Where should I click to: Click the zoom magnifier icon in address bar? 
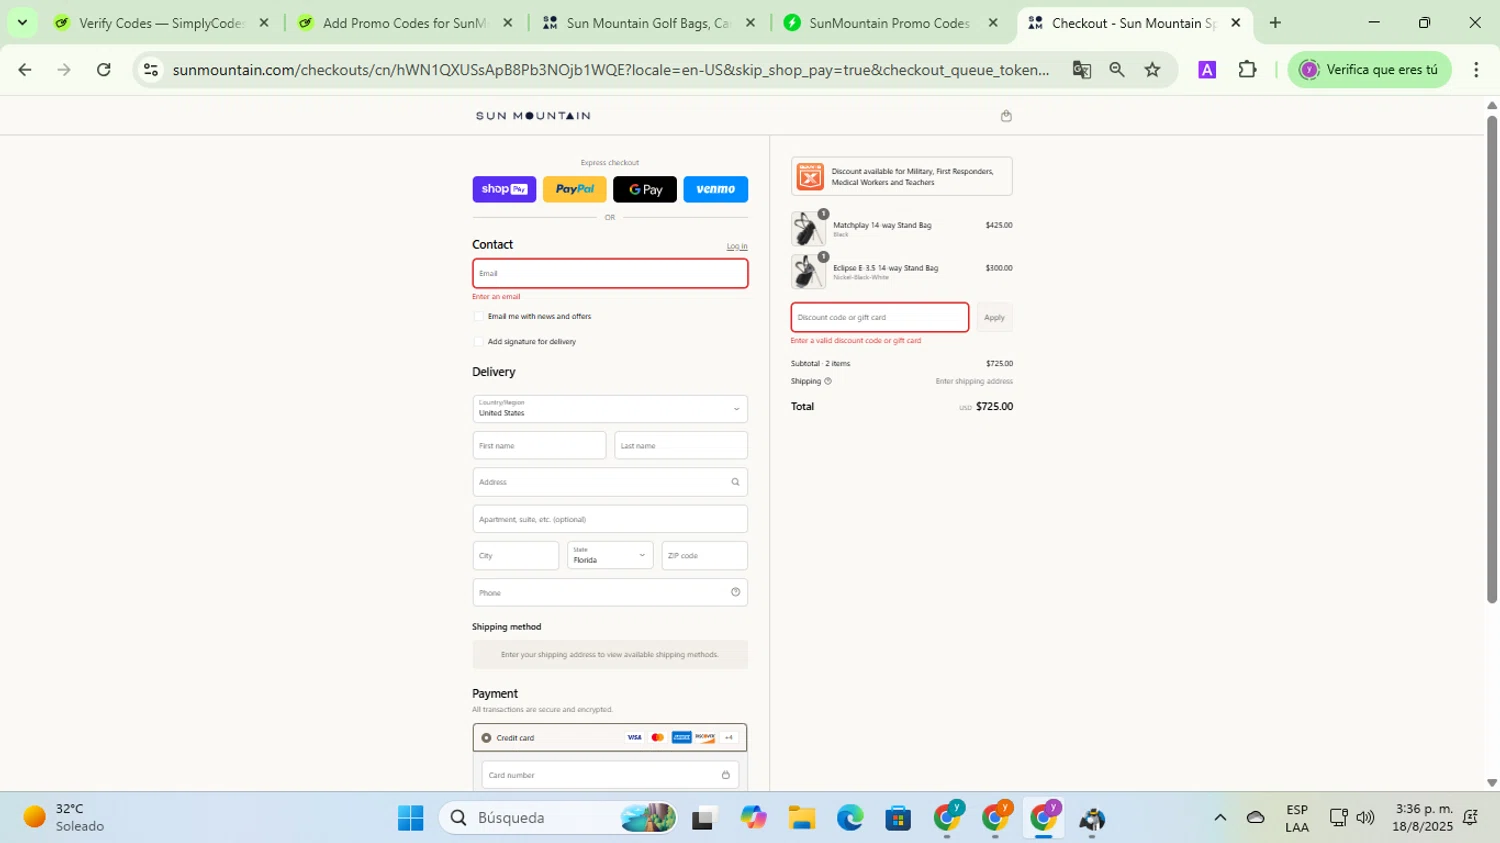click(x=1117, y=69)
